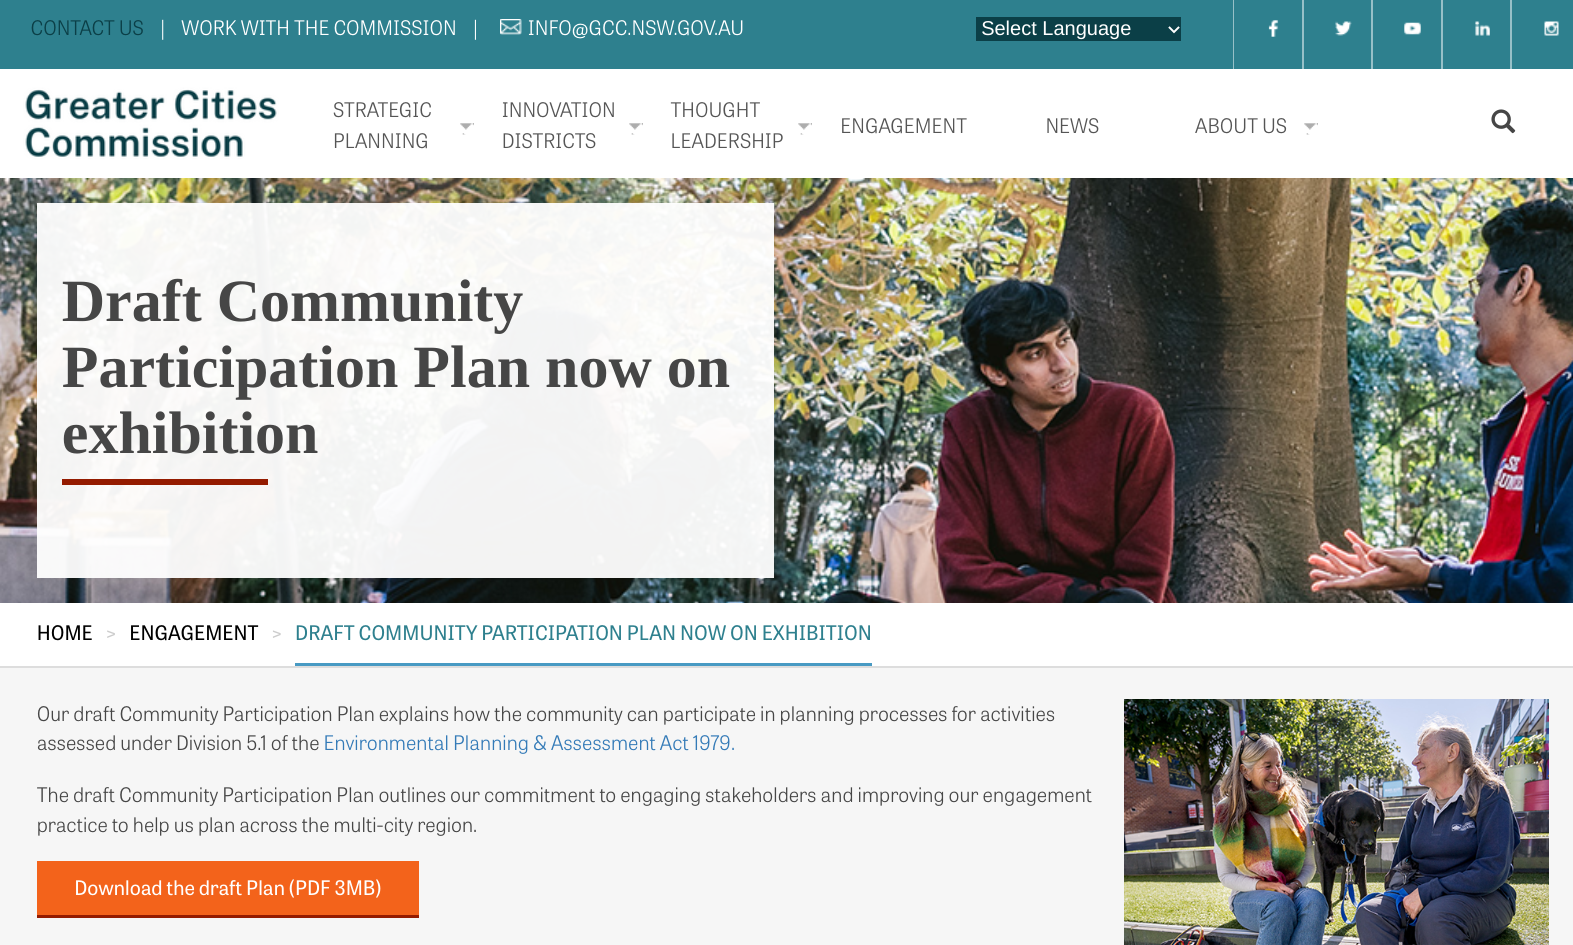The image size is (1573, 945).
Task: Expand the Thought Leadership menu arrow
Action: coord(804,126)
